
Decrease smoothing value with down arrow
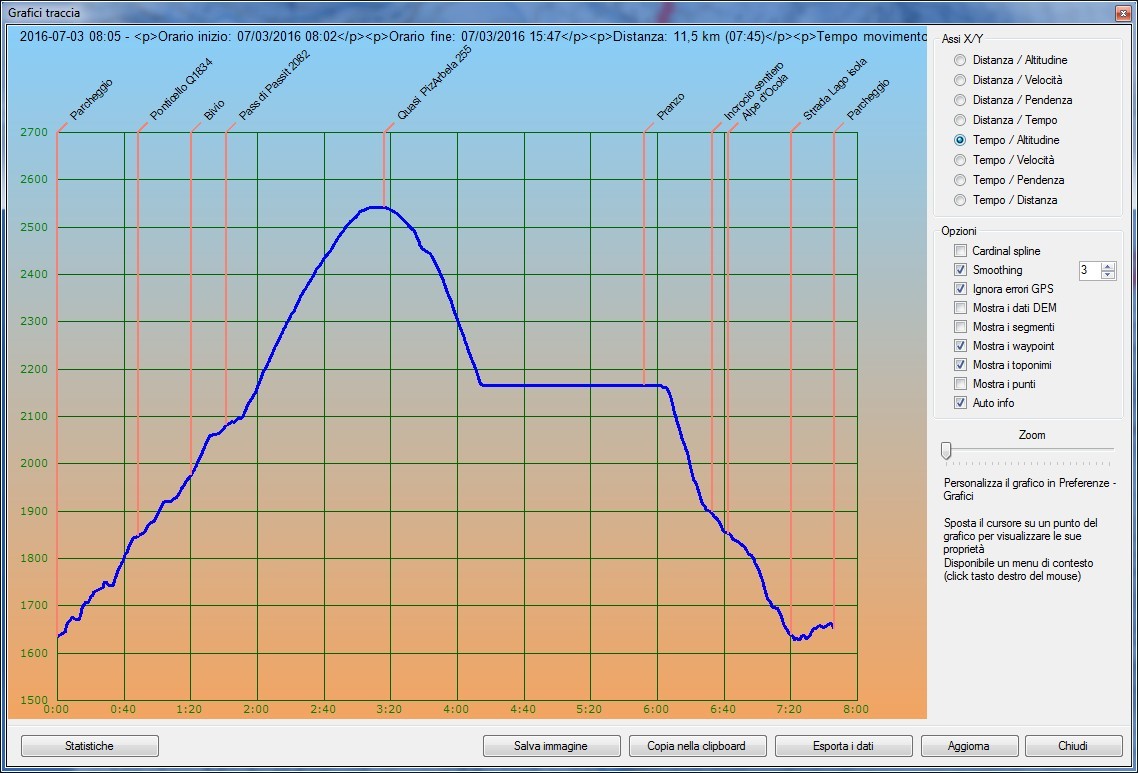(1107, 275)
